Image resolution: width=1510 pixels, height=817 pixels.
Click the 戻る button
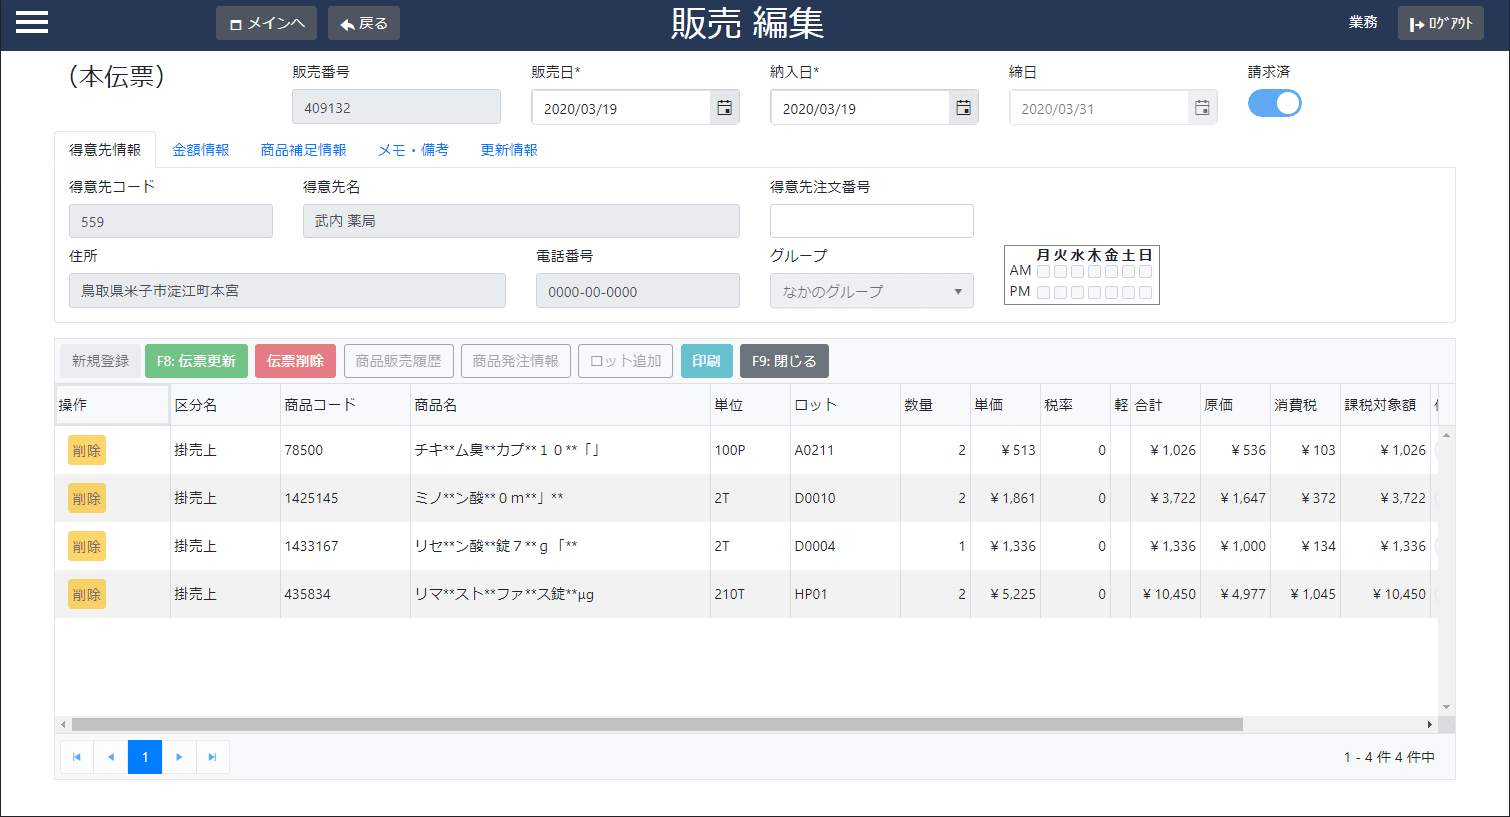[364, 23]
